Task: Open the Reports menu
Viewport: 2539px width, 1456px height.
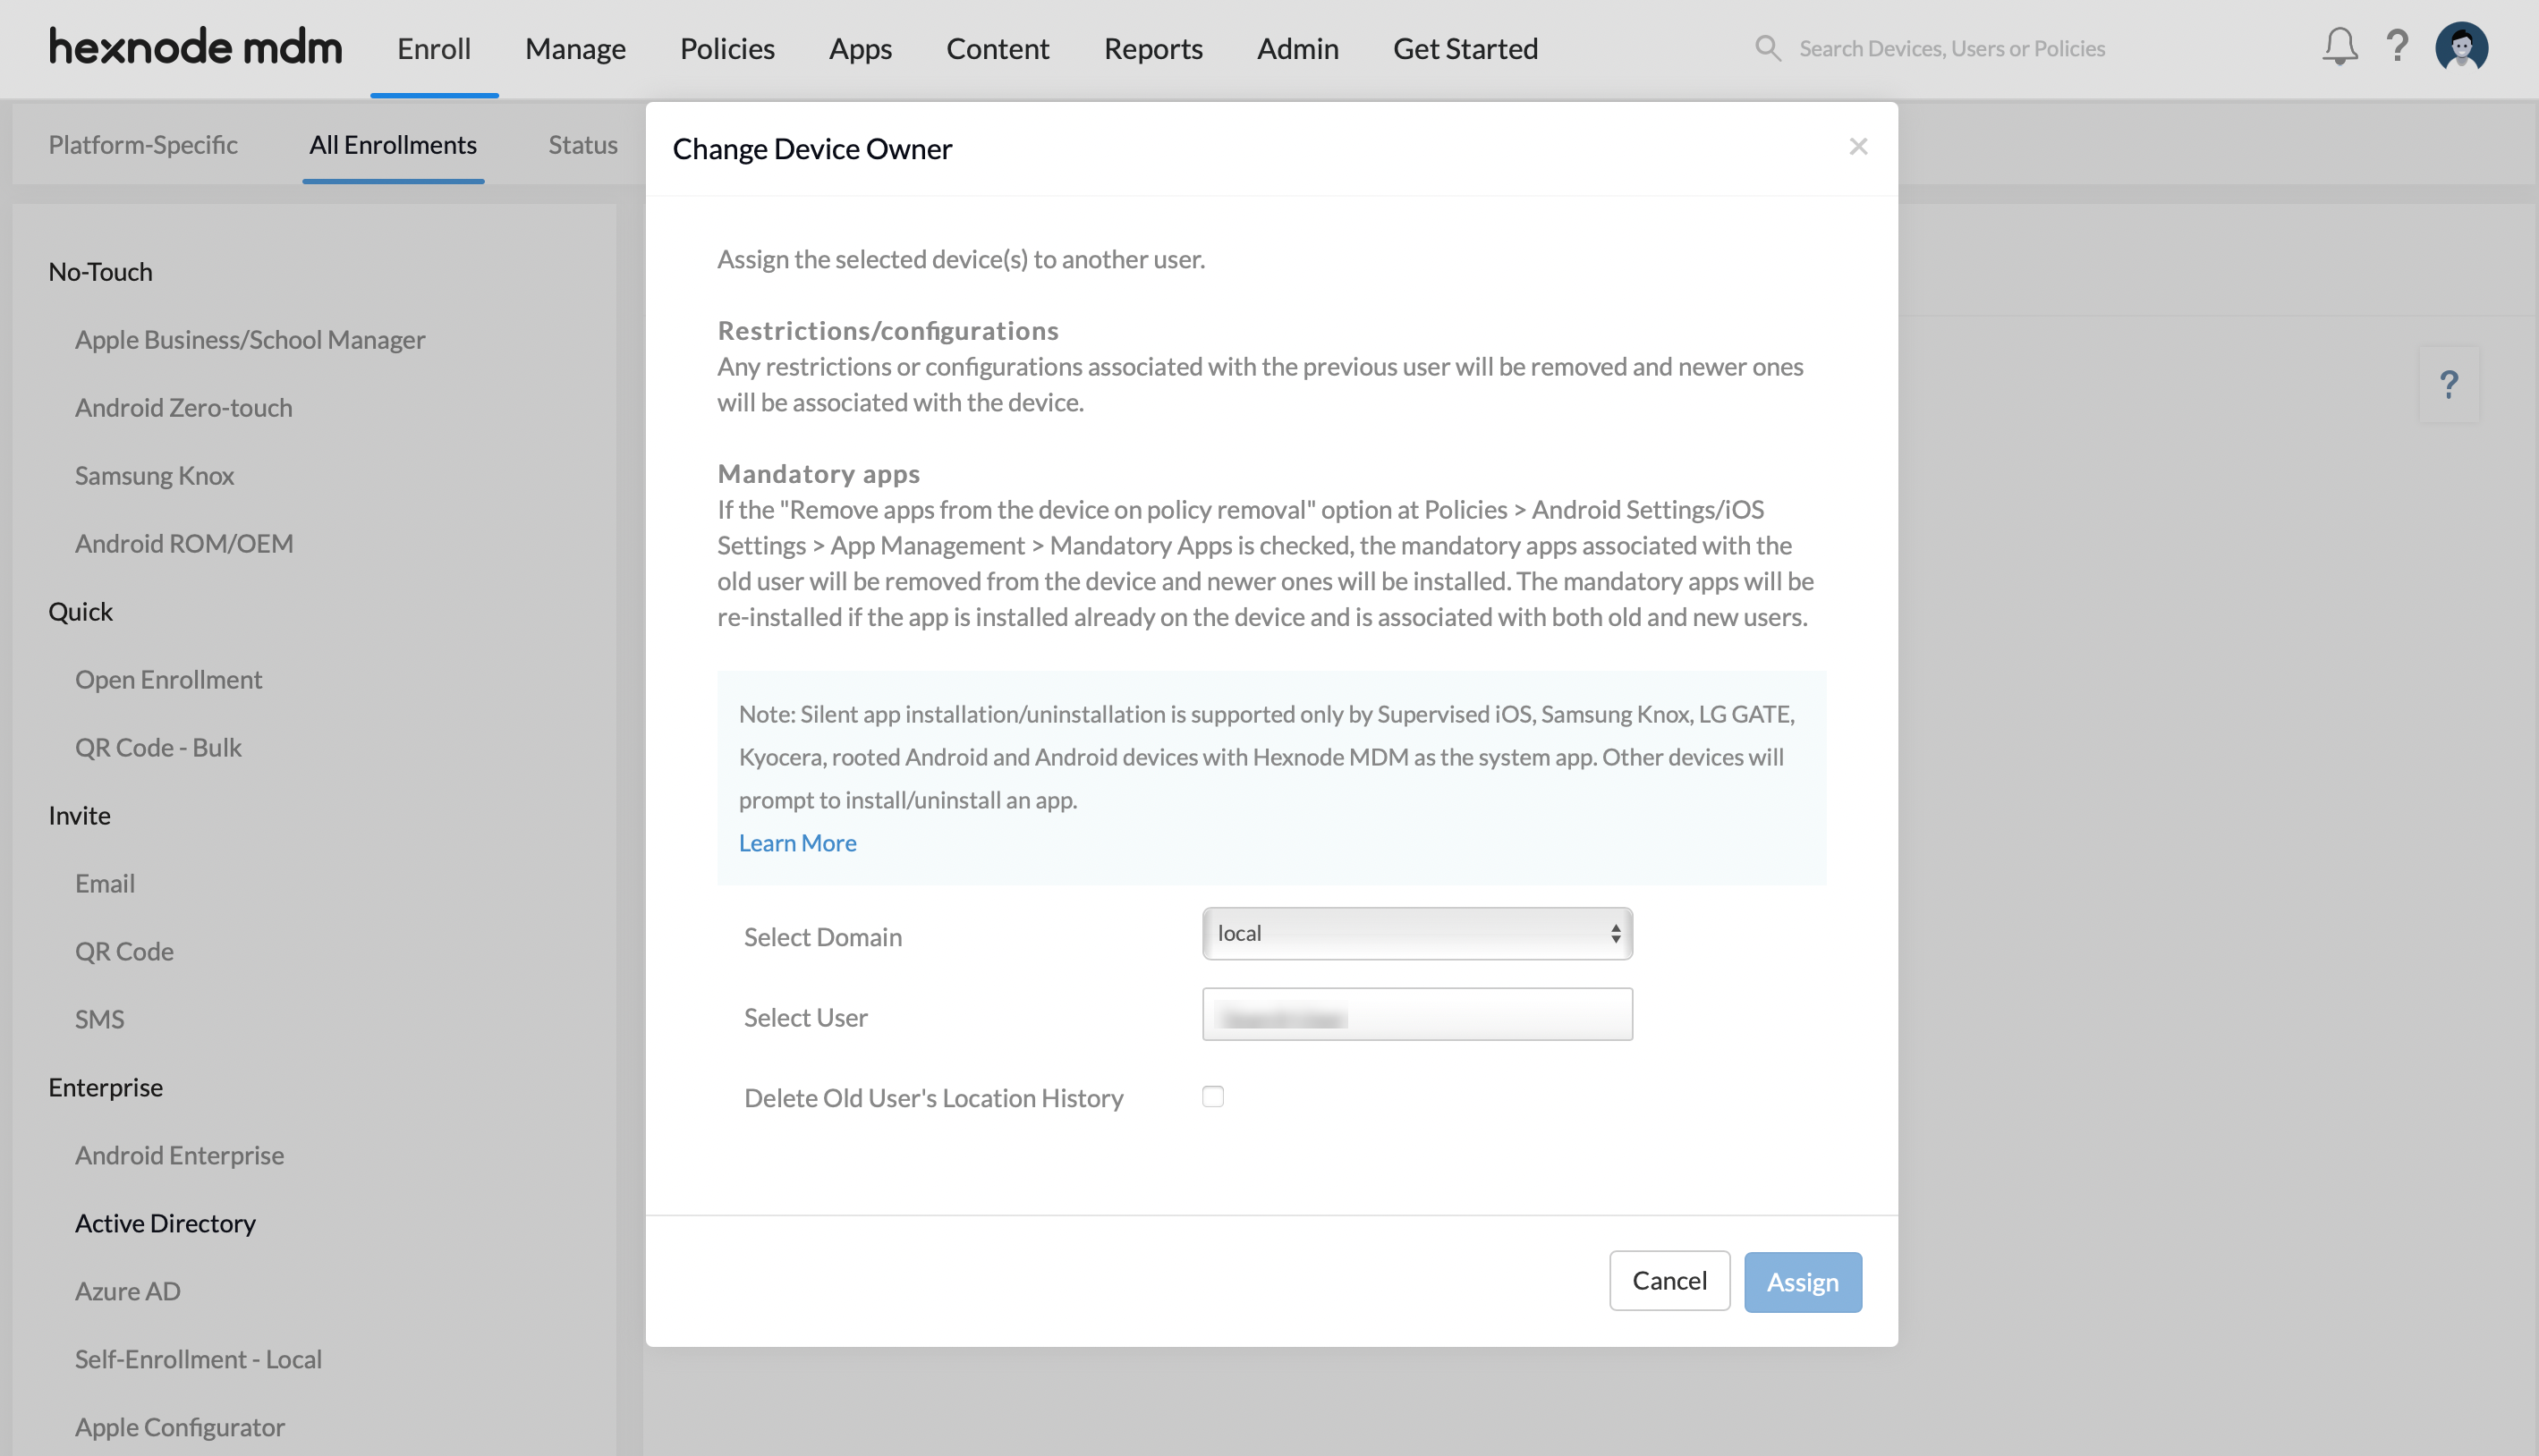Action: [1153, 48]
